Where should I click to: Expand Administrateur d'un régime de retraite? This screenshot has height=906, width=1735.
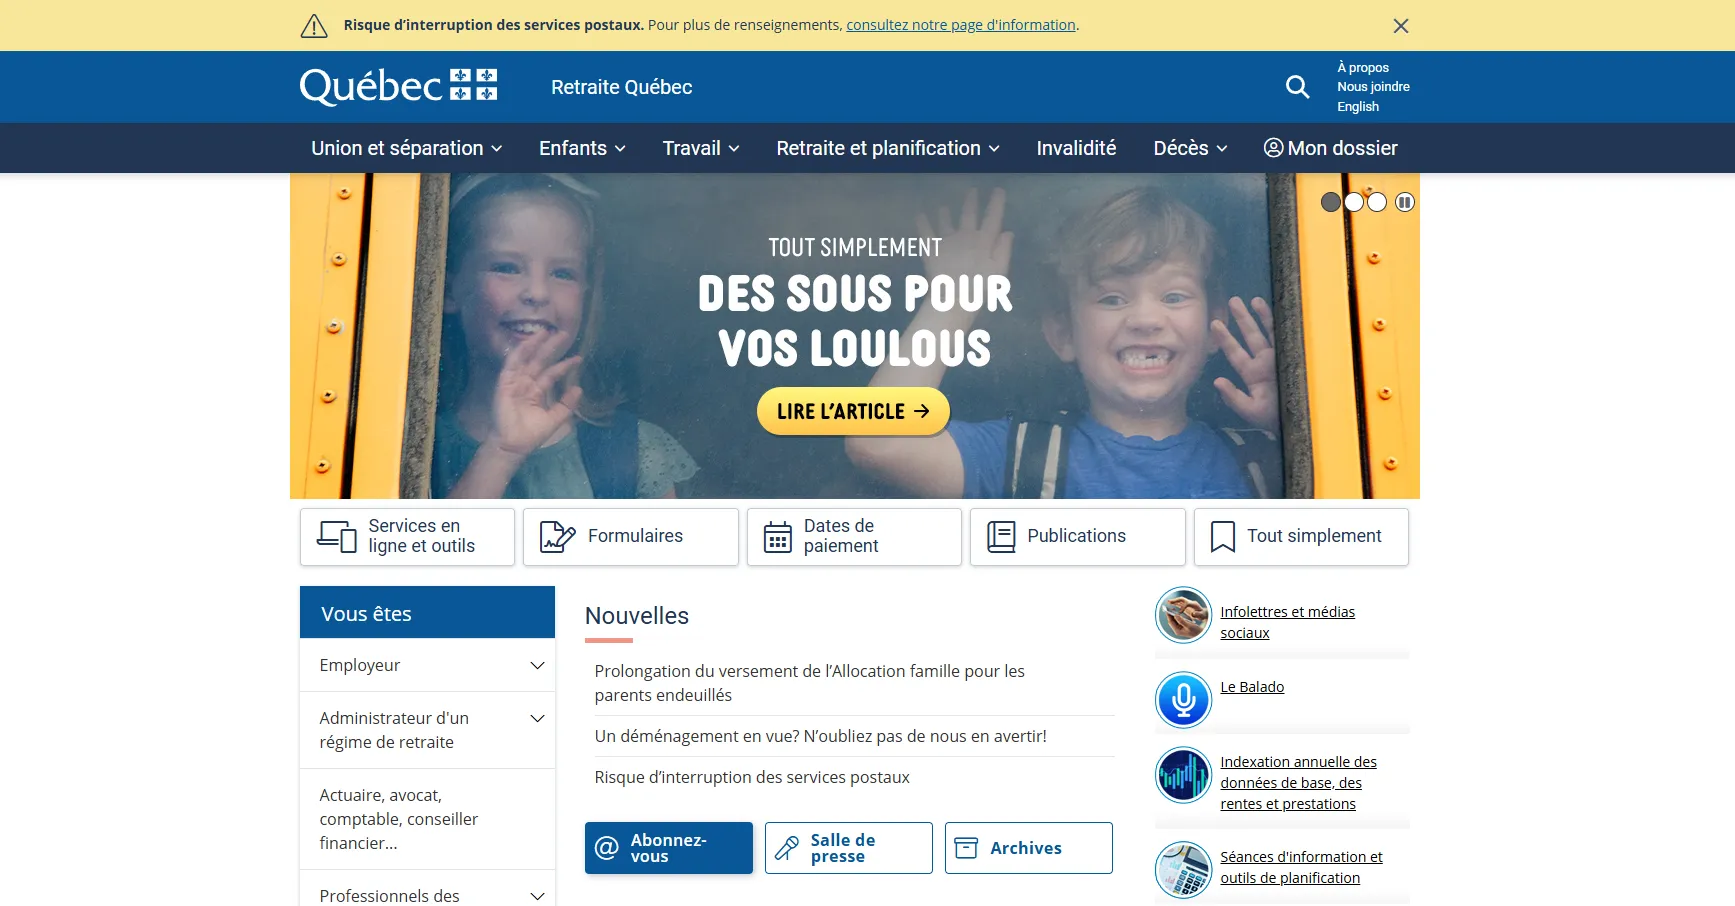[x=427, y=730]
